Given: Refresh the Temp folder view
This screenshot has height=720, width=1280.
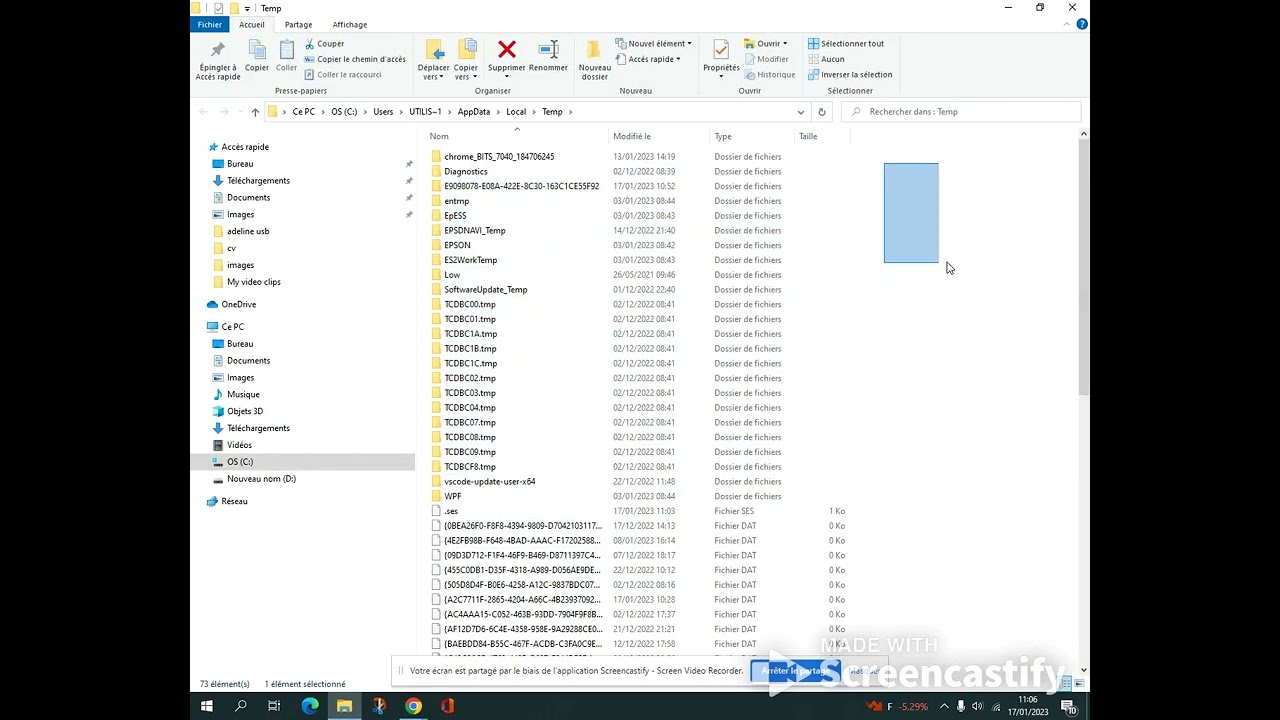Looking at the screenshot, I should pos(822,112).
